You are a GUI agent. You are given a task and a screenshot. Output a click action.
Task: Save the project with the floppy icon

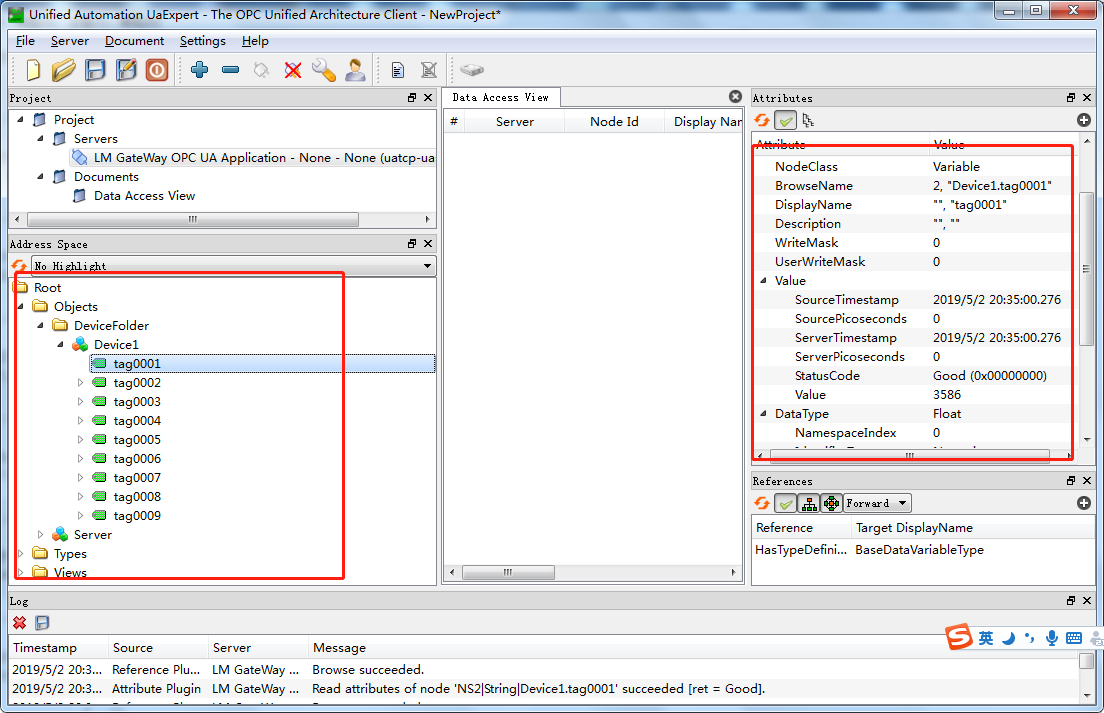pyautogui.click(x=95, y=70)
